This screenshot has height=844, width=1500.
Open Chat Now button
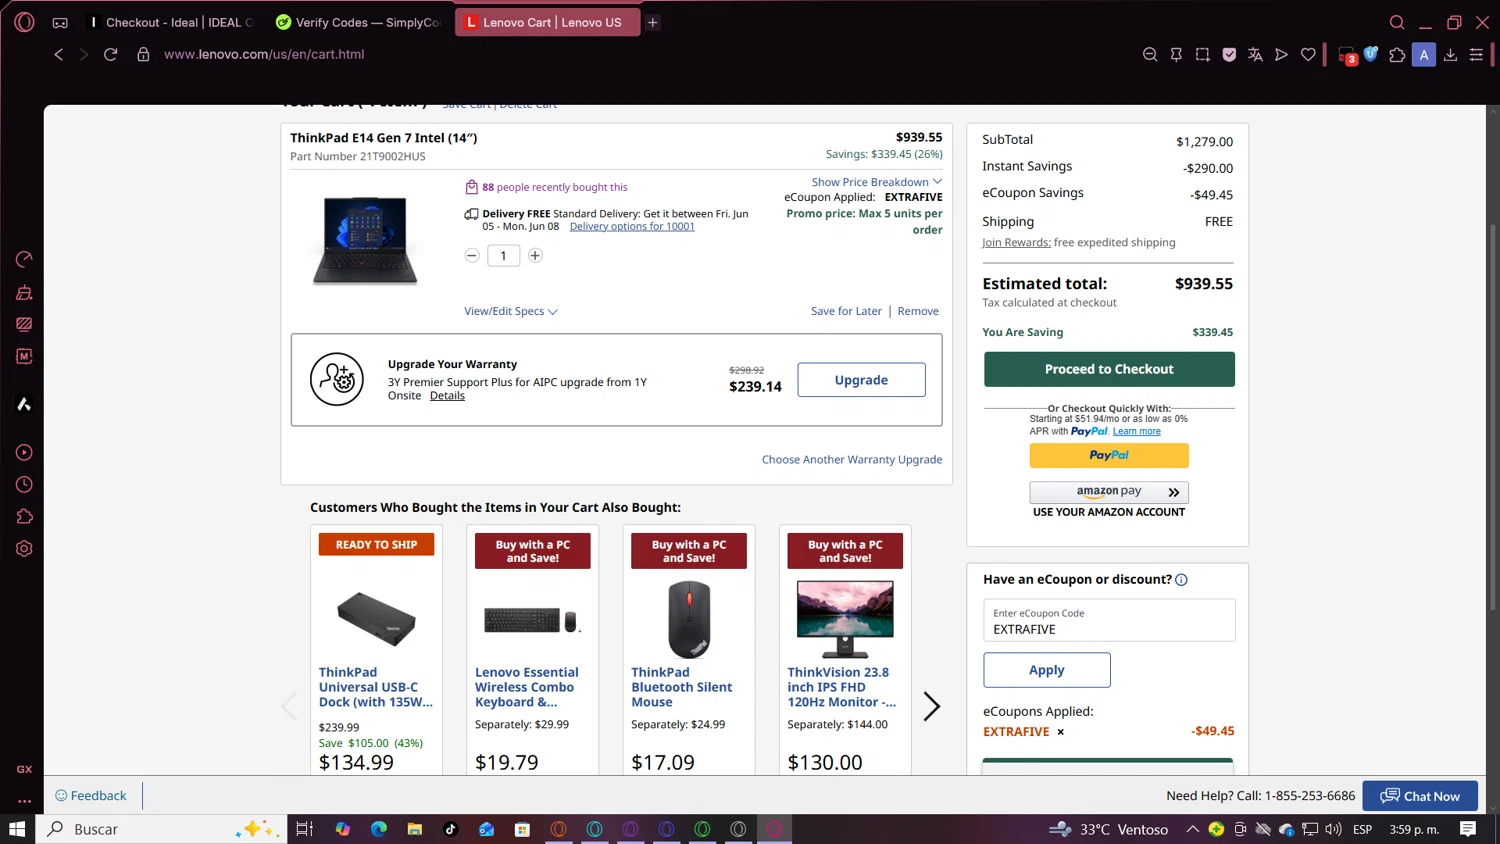pos(1420,796)
